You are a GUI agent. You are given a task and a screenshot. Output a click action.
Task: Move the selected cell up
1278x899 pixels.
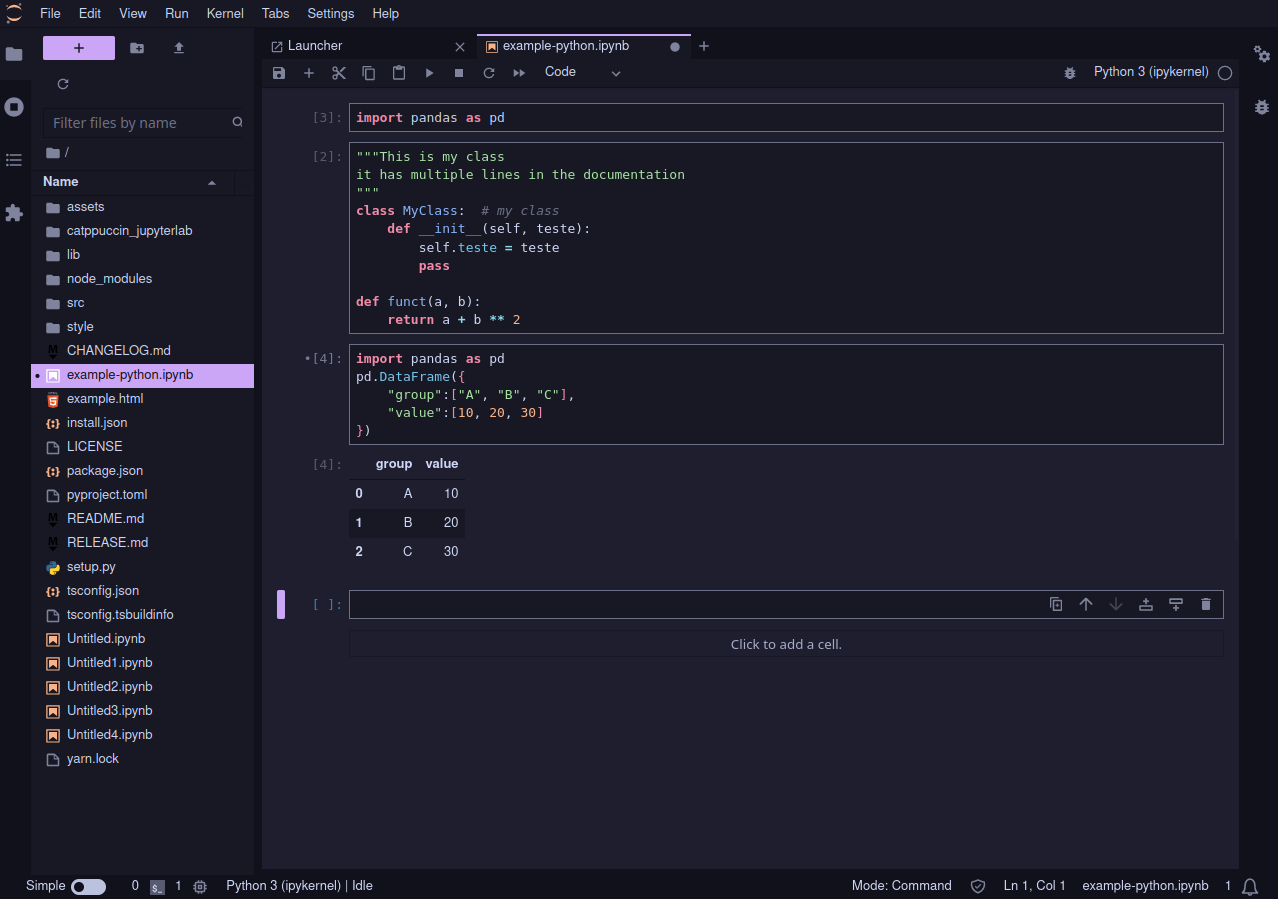1086,604
